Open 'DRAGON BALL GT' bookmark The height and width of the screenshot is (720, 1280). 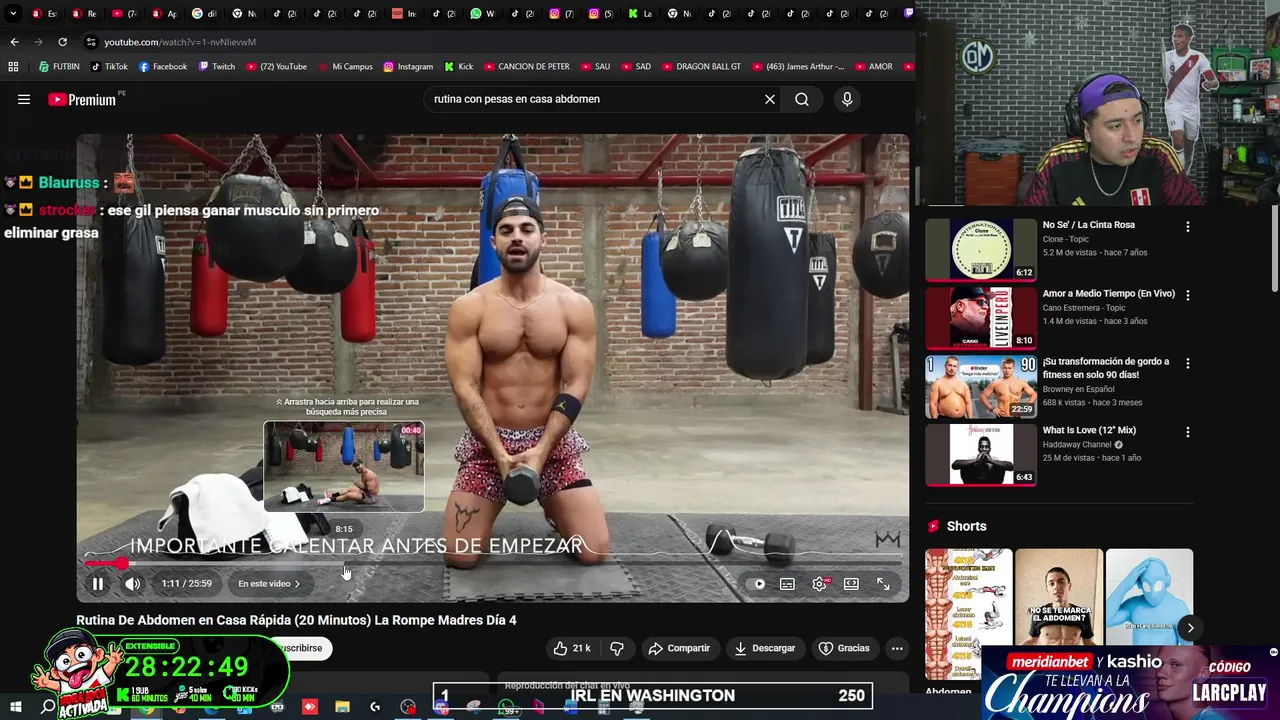pos(701,67)
